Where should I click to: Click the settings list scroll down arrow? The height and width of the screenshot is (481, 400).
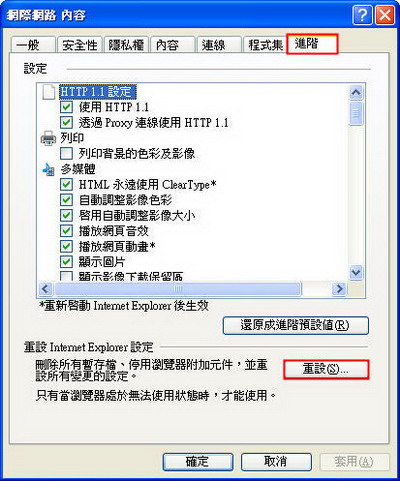356,273
